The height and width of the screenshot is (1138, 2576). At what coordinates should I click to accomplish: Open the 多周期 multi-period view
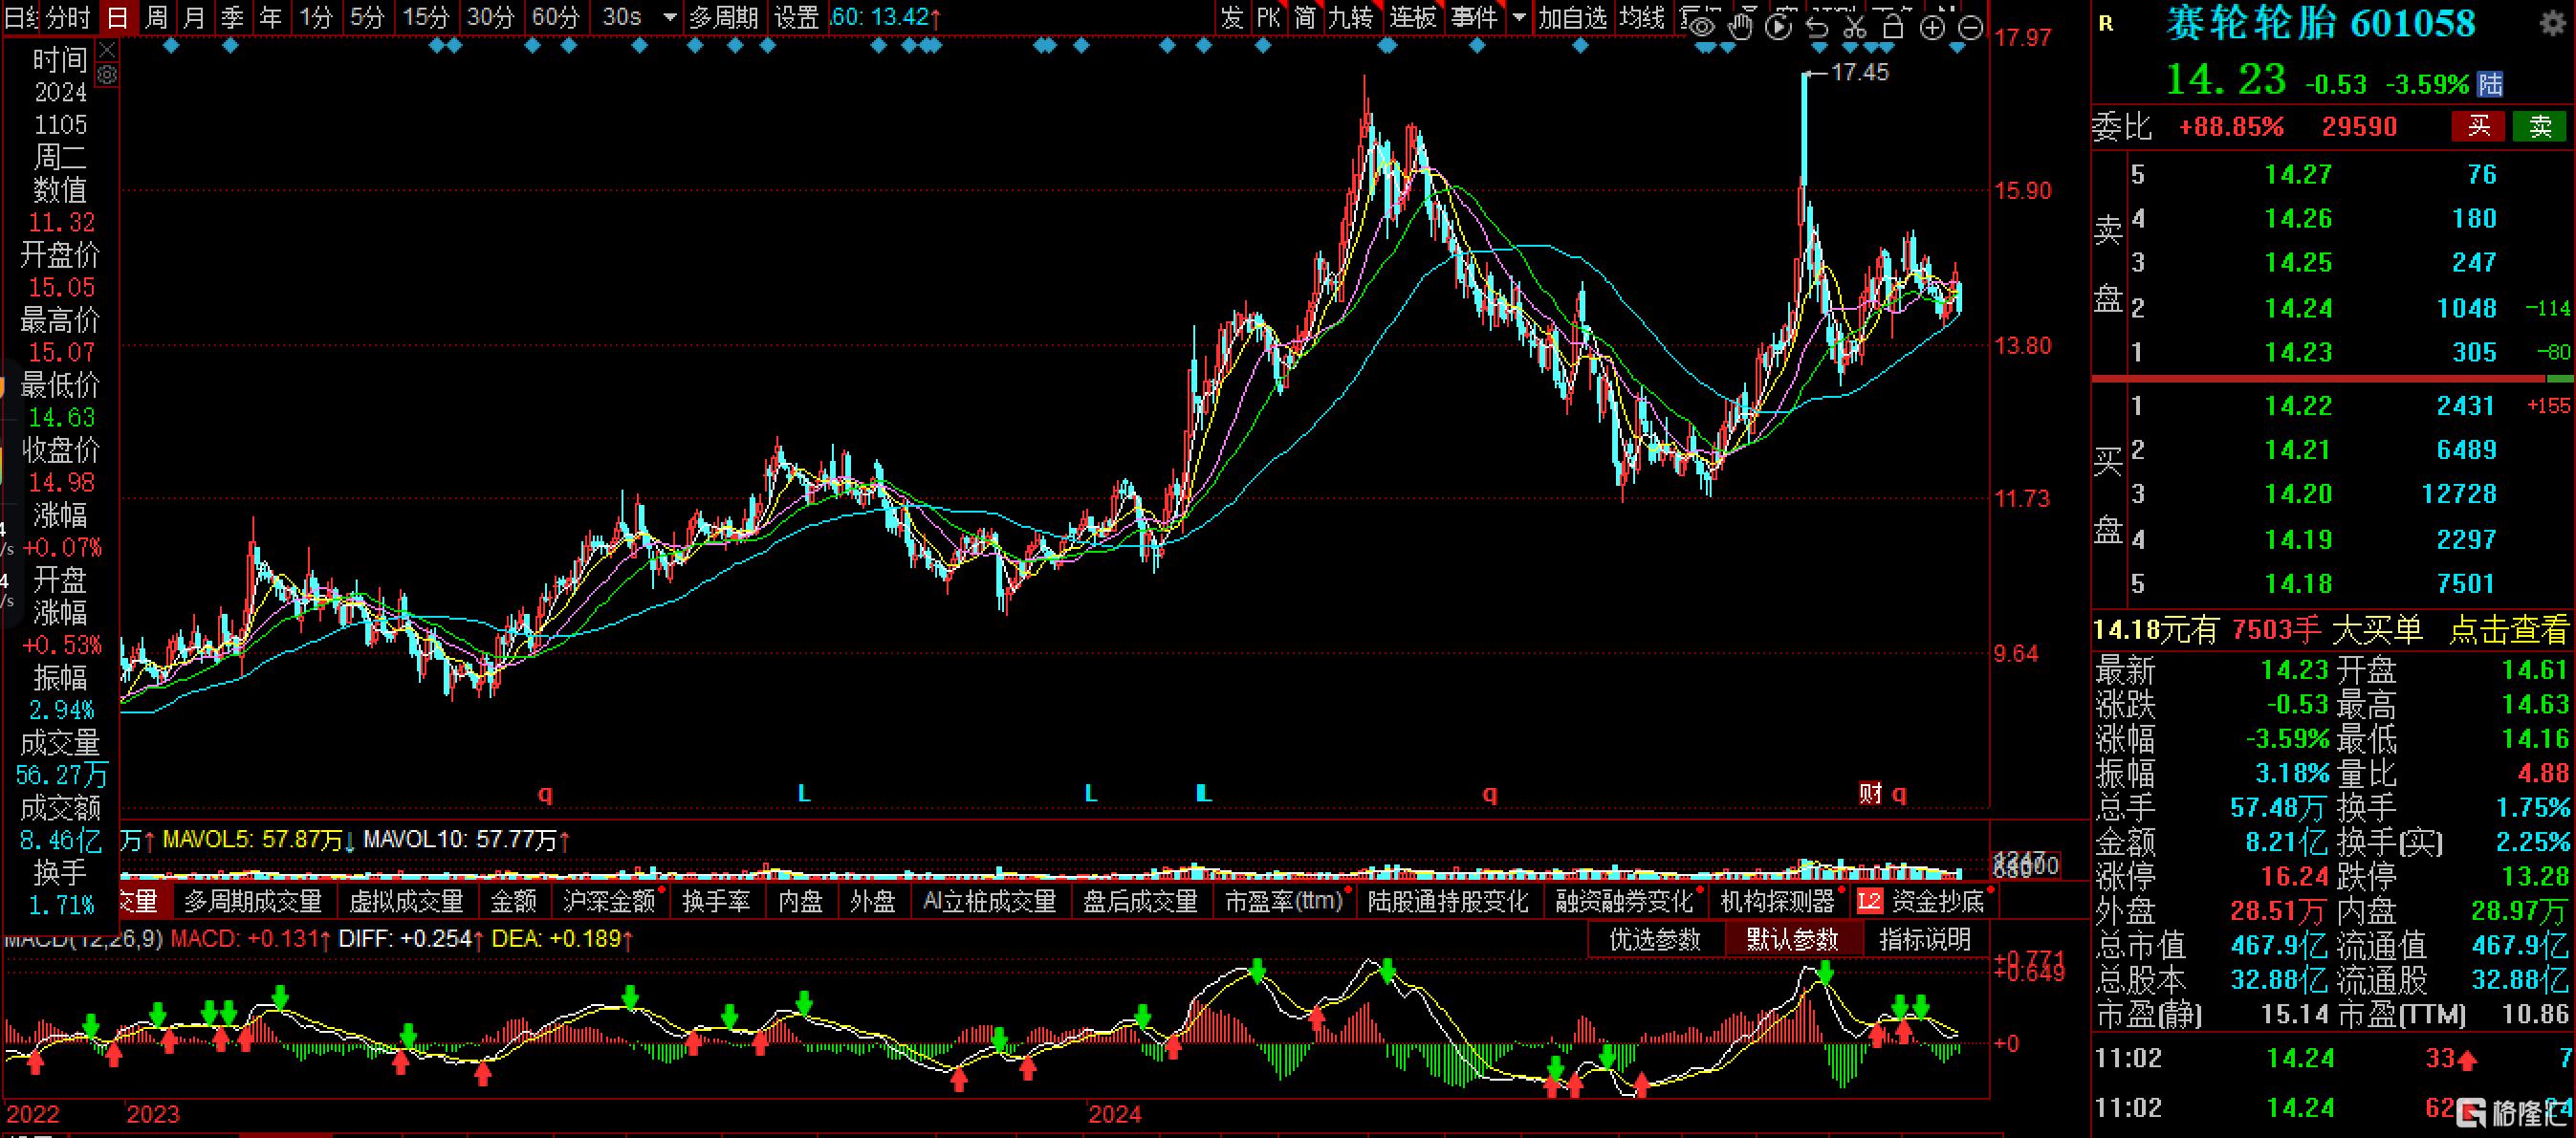(x=723, y=17)
